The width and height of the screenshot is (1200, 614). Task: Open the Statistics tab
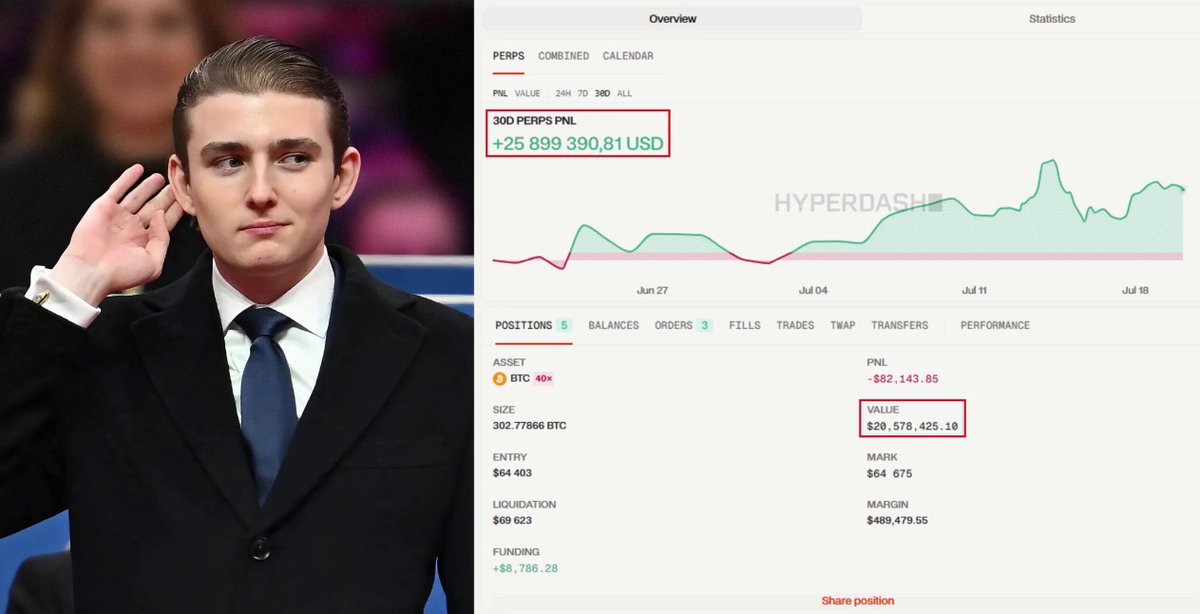[1052, 19]
